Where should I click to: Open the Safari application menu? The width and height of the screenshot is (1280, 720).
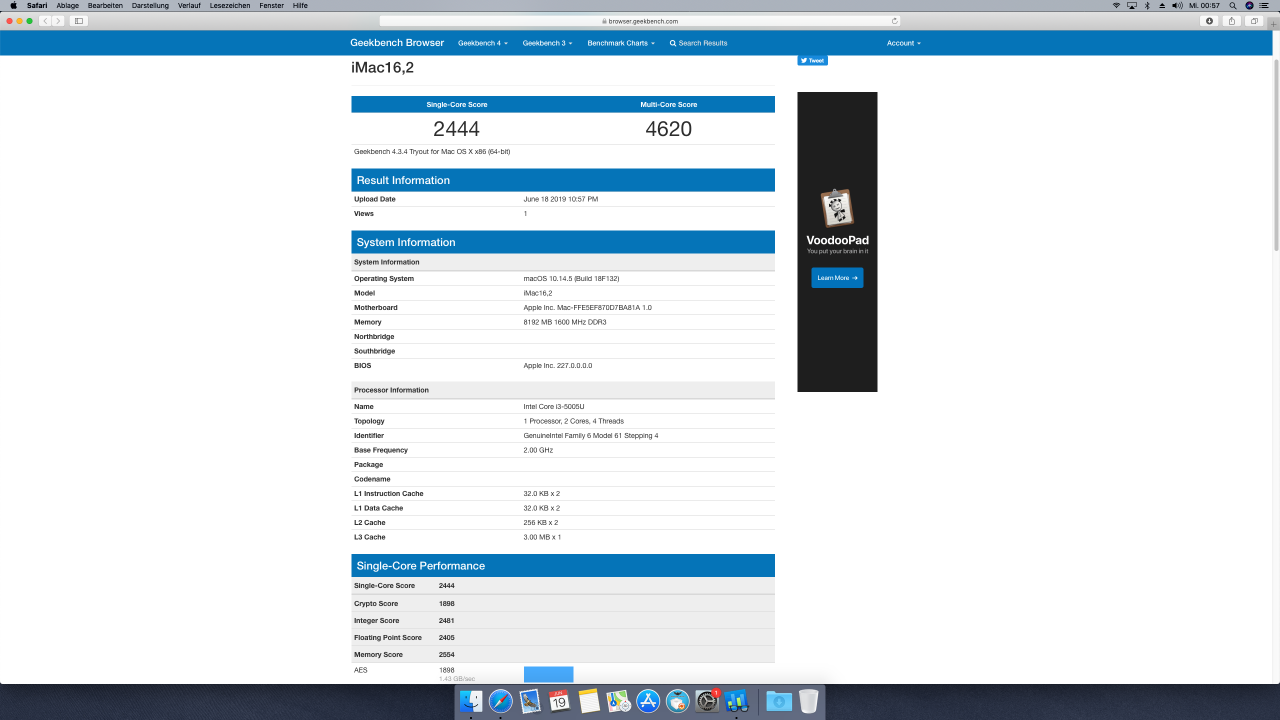click(x=37, y=5)
